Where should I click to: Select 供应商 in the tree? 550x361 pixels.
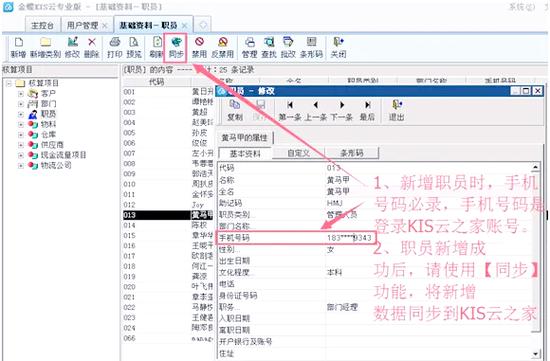click(52, 145)
